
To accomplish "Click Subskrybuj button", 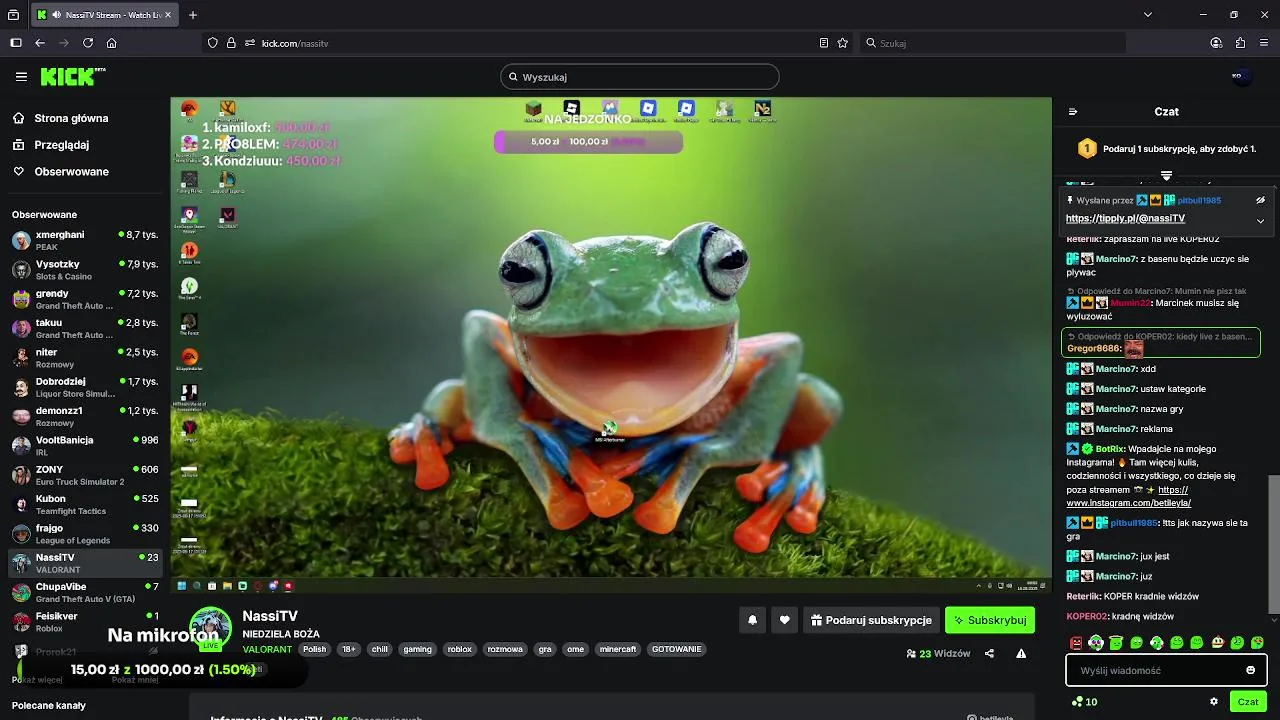I will [x=990, y=620].
